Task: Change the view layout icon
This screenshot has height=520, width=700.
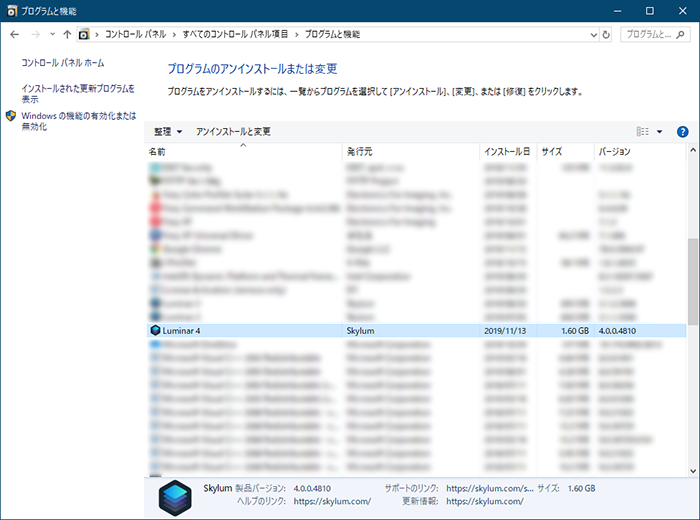Action: 642,132
